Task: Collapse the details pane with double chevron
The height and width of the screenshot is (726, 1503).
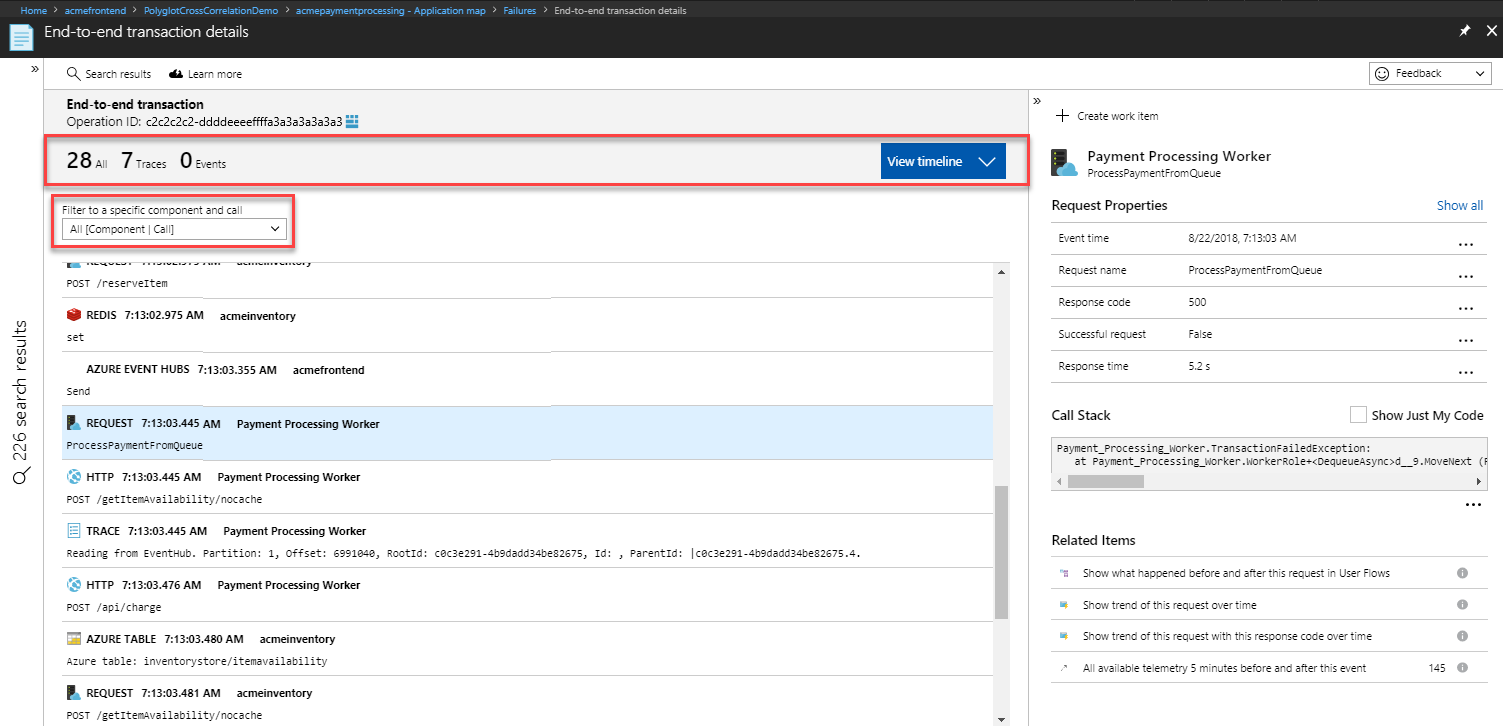Action: [x=1037, y=101]
